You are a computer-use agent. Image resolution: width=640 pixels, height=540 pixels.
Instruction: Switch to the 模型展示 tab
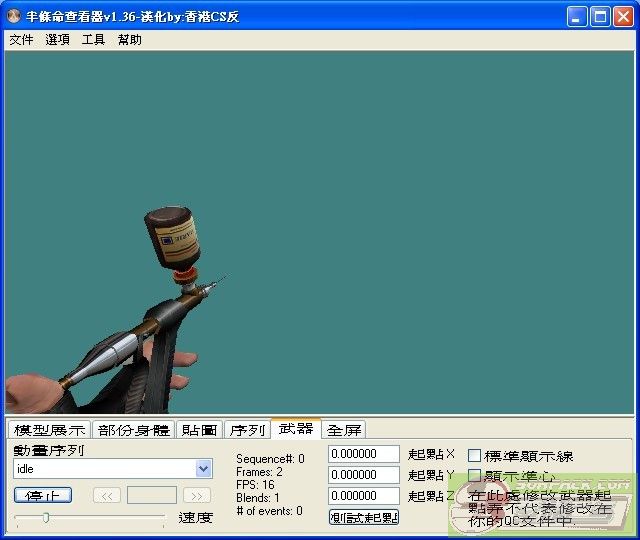[x=49, y=430]
